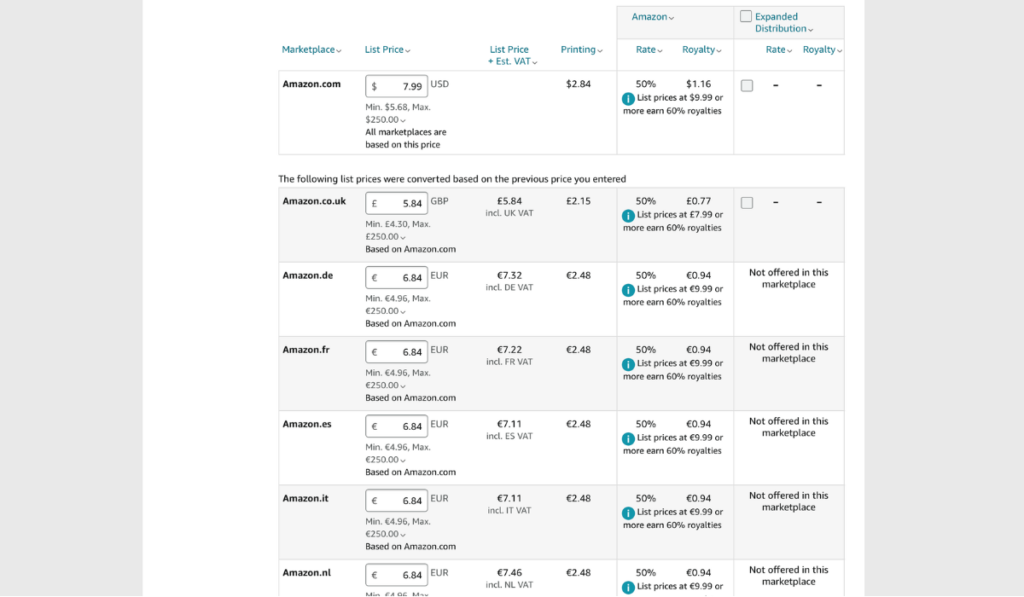Select Amazon.de marketplace name

coord(308,276)
